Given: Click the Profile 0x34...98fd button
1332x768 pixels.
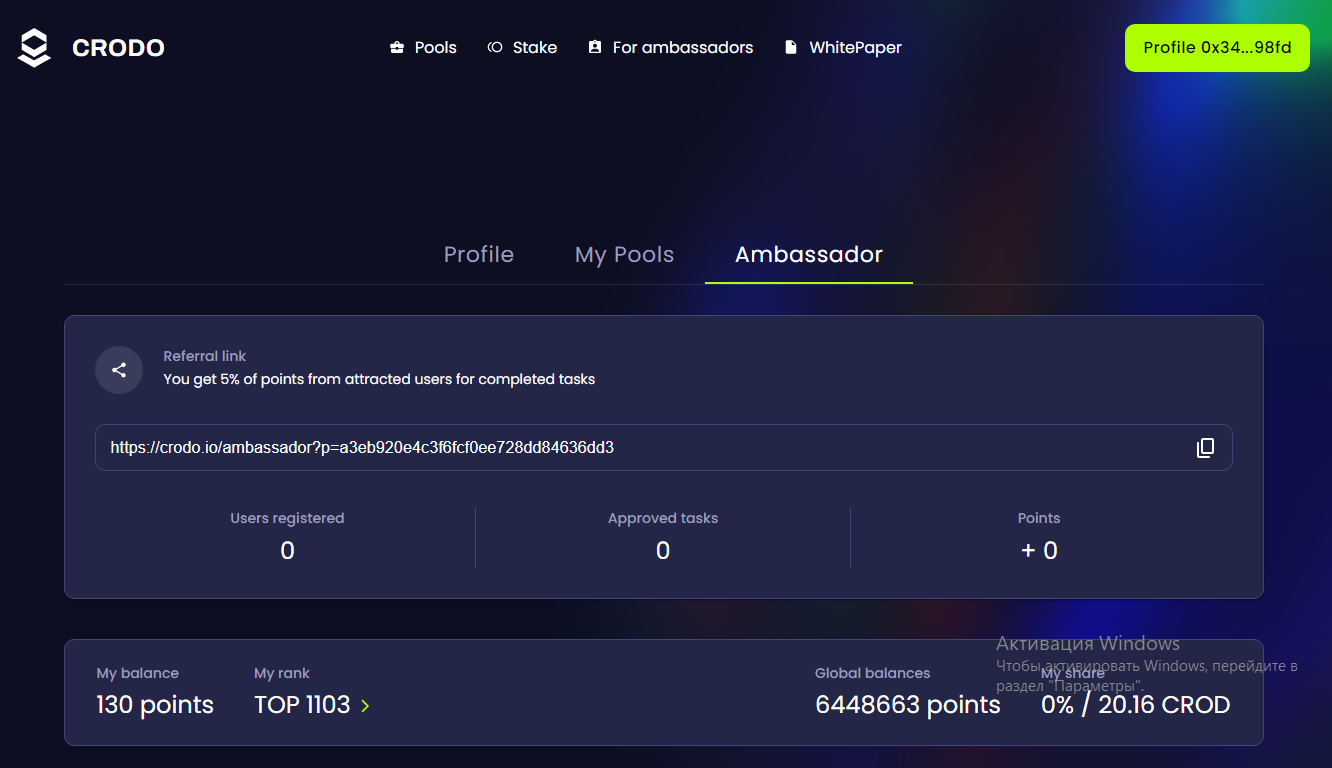Looking at the screenshot, I should (x=1217, y=48).
